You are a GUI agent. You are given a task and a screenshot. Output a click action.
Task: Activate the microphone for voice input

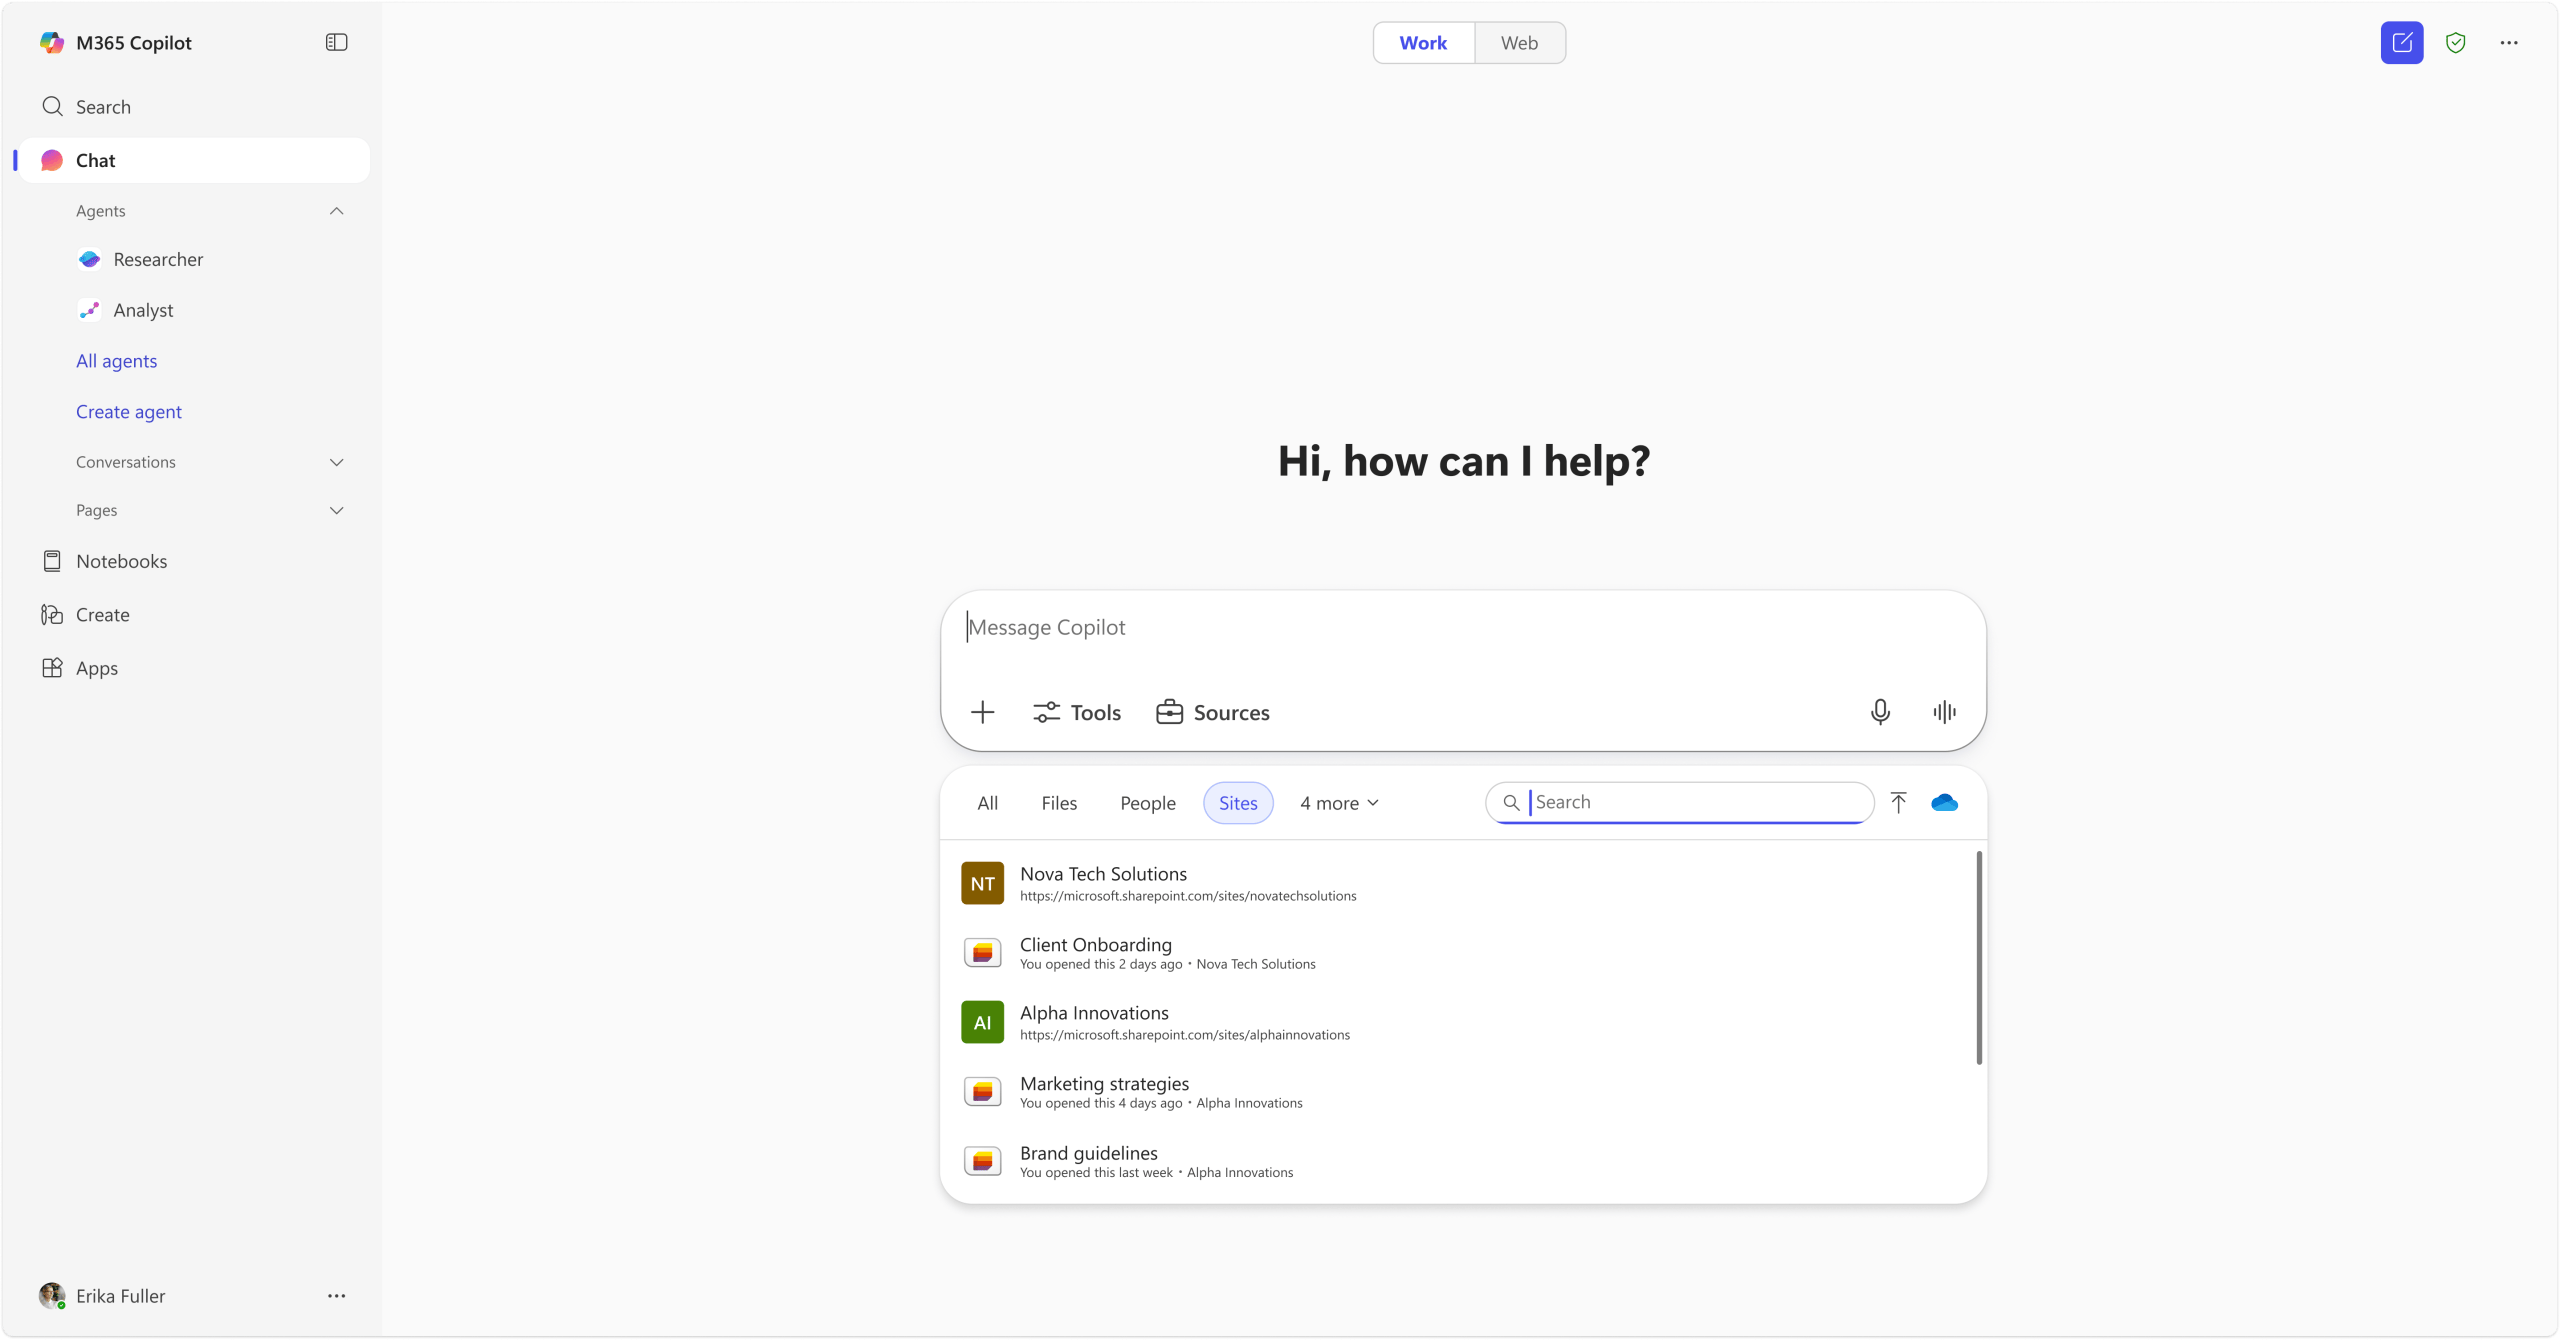coord(1879,711)
